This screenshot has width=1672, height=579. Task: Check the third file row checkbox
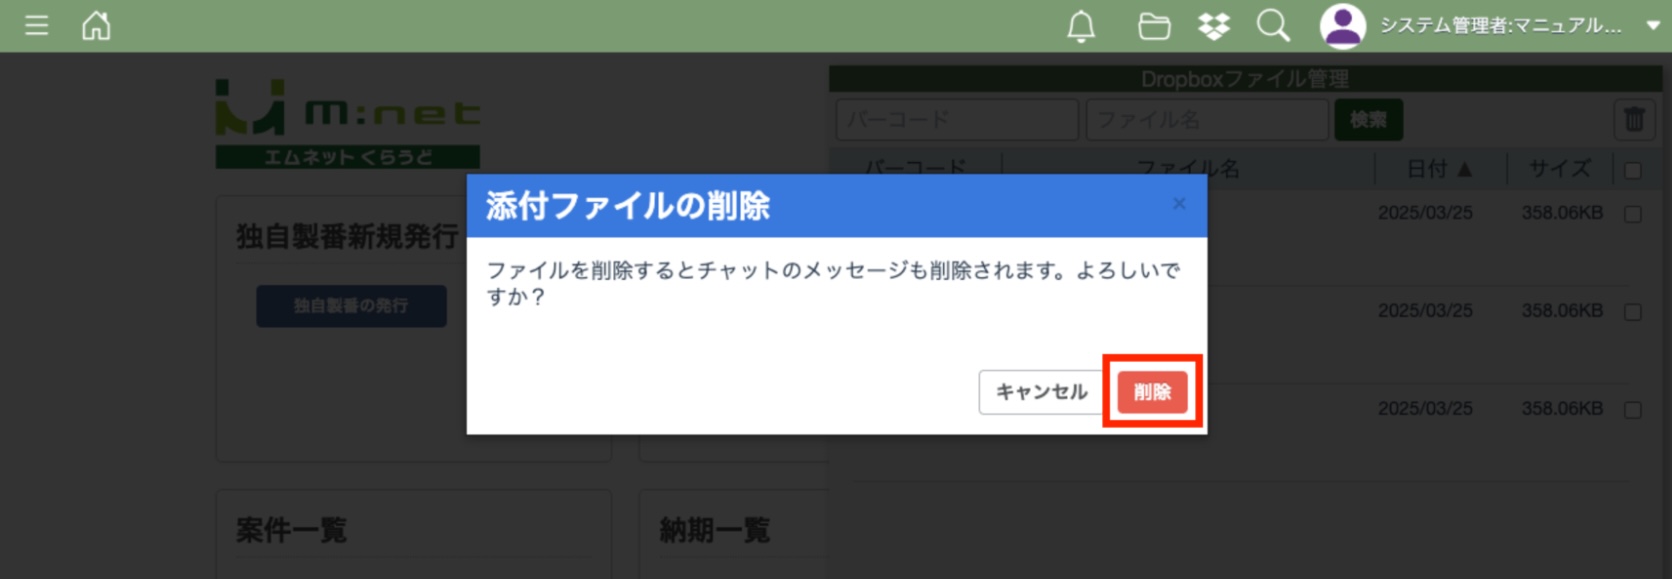tap(1633, 410)
